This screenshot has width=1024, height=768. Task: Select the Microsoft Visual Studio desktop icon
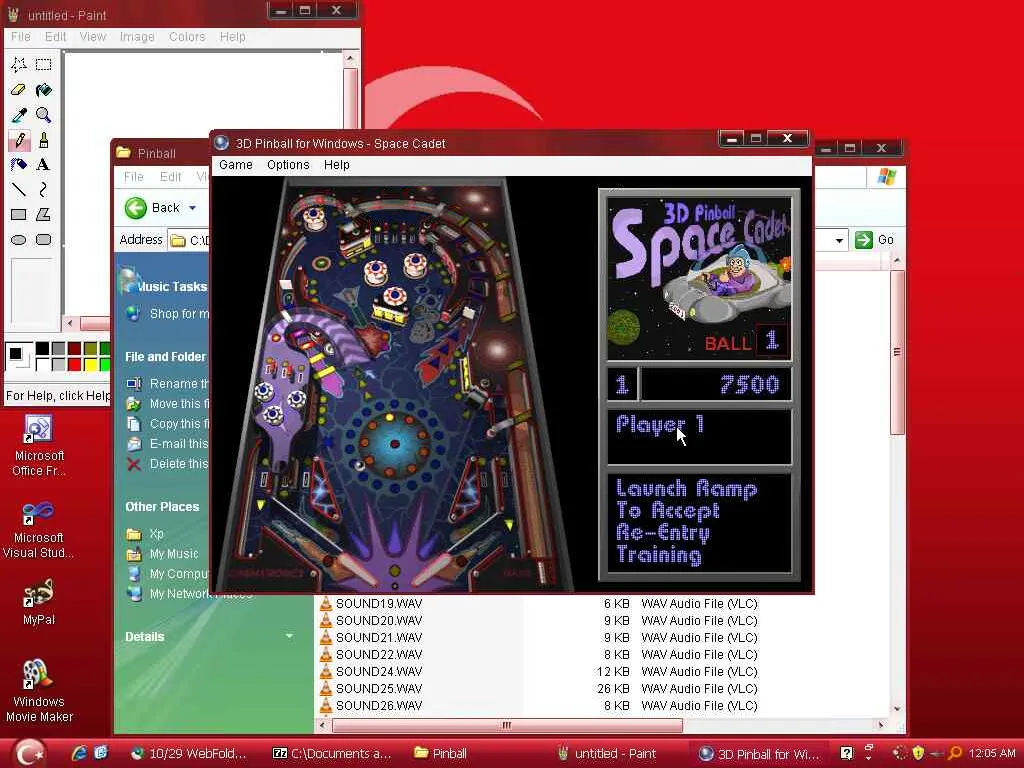[39, 530]
